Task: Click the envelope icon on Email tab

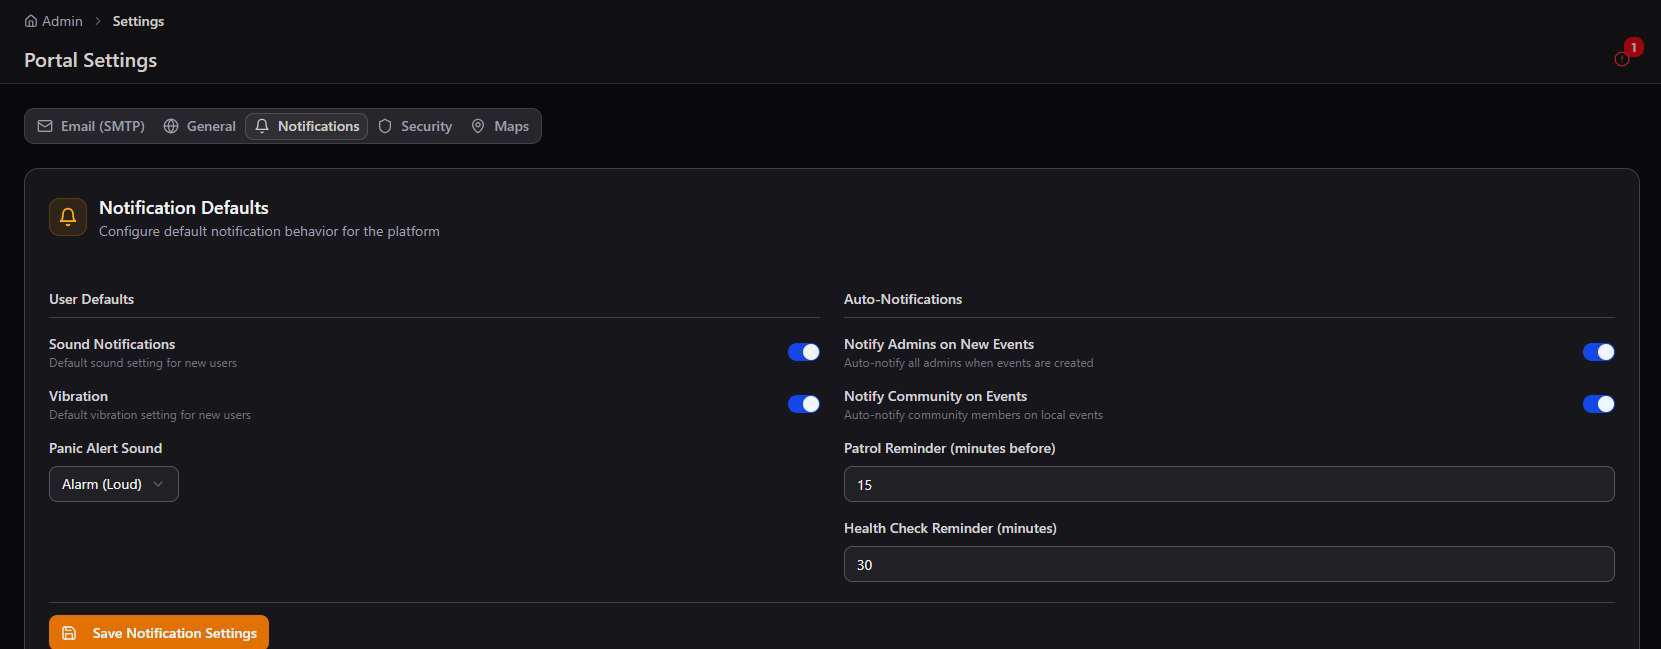Action: (x=45, y=126)
